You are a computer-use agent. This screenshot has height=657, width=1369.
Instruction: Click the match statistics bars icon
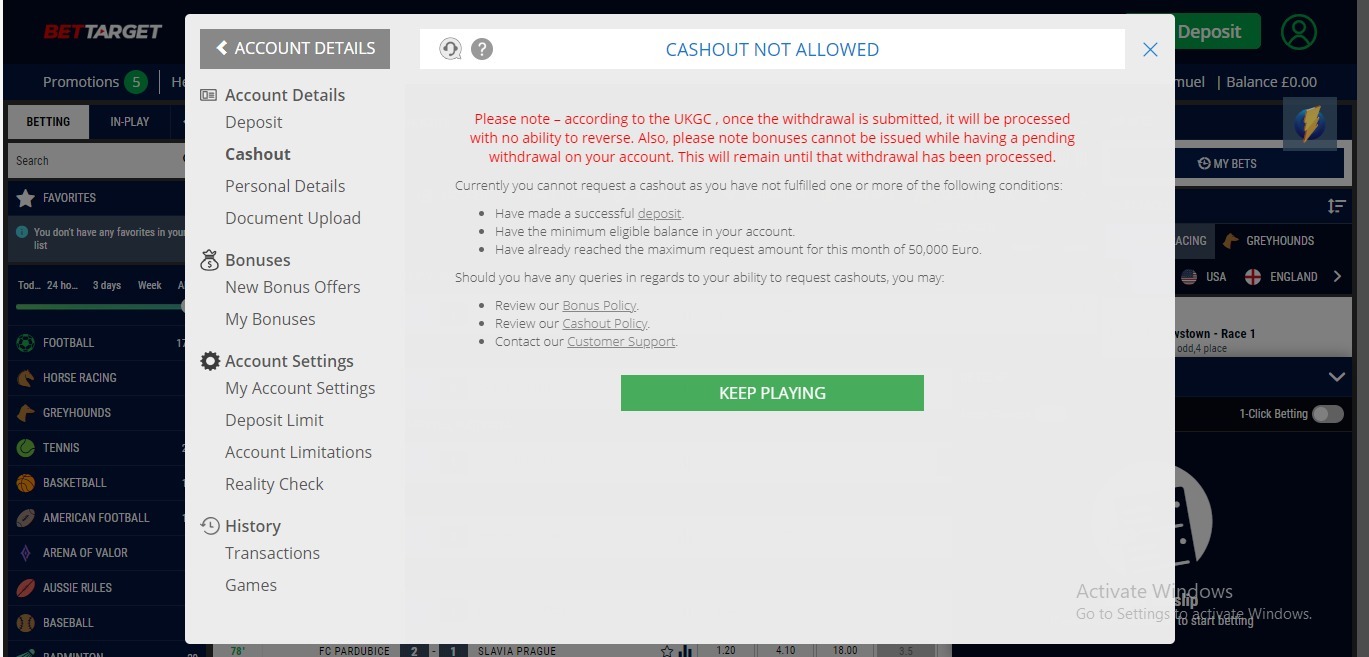[x=686, y=651]
